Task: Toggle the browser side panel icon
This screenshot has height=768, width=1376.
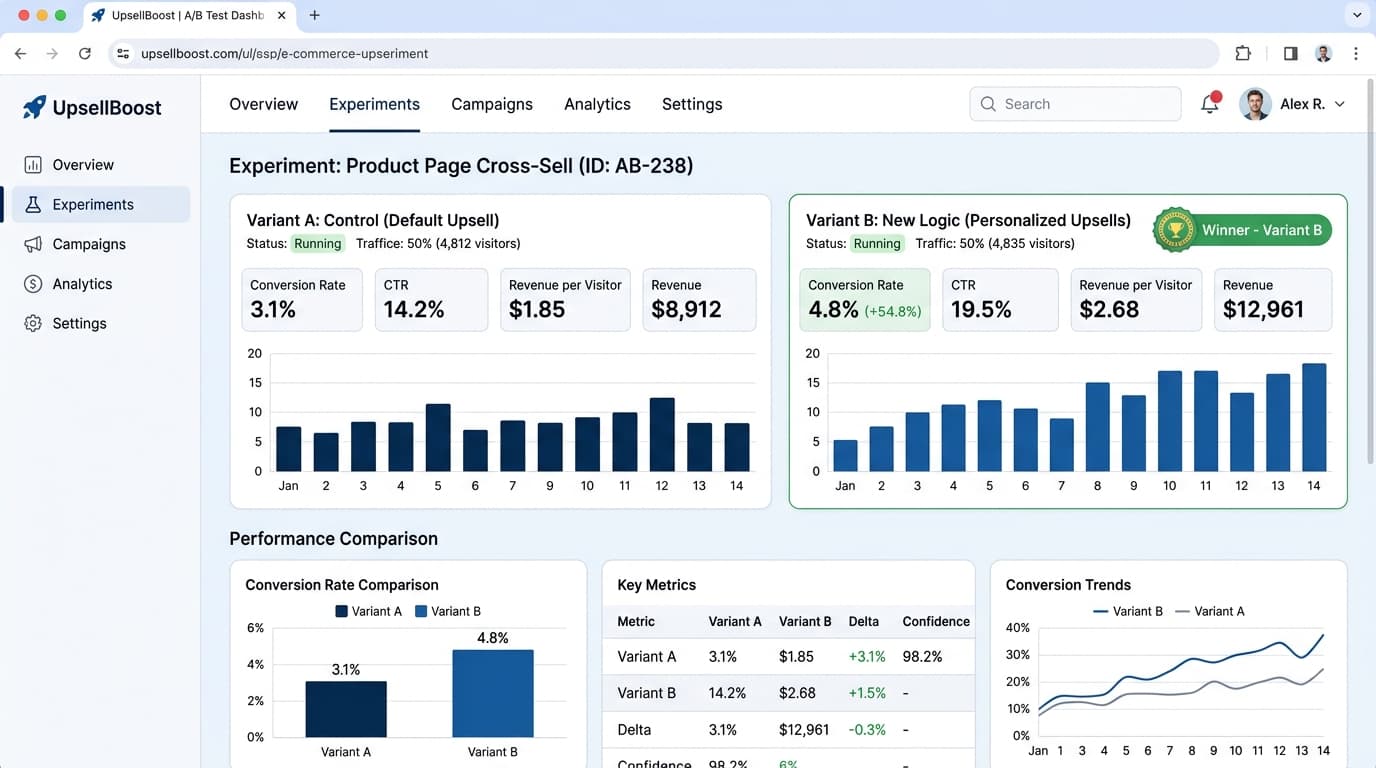Action: click(x=1291, y=54)
